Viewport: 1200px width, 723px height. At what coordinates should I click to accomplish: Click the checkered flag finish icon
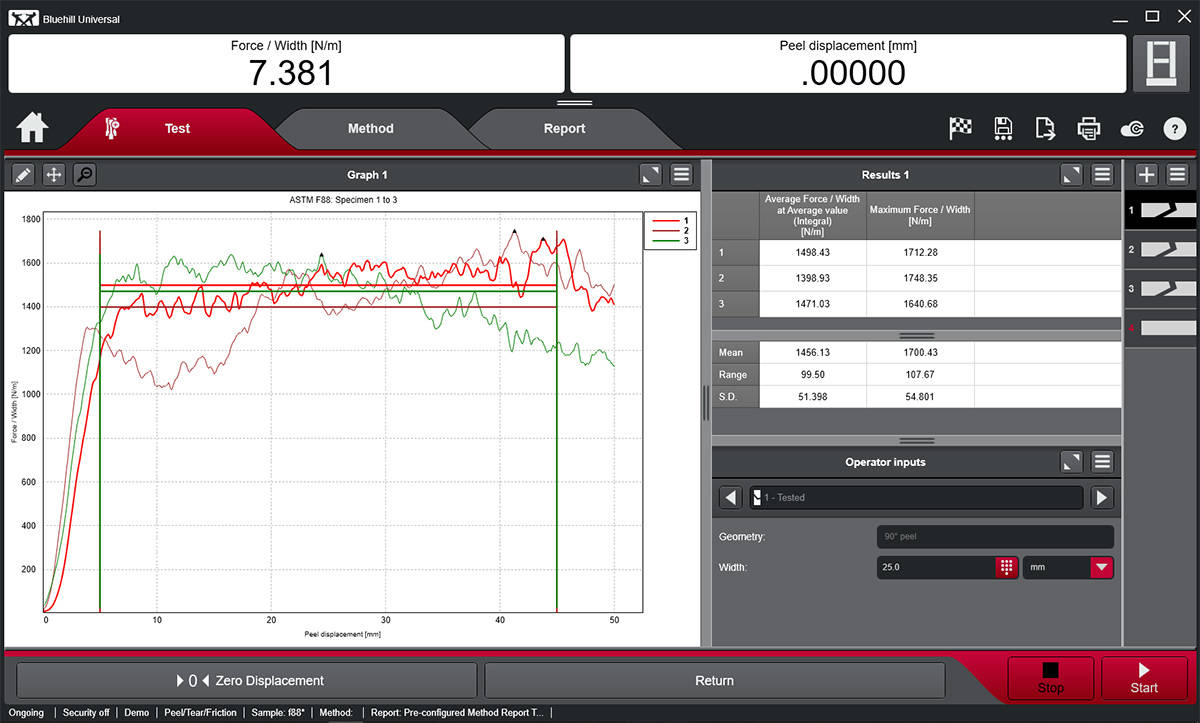pos(960,128)
